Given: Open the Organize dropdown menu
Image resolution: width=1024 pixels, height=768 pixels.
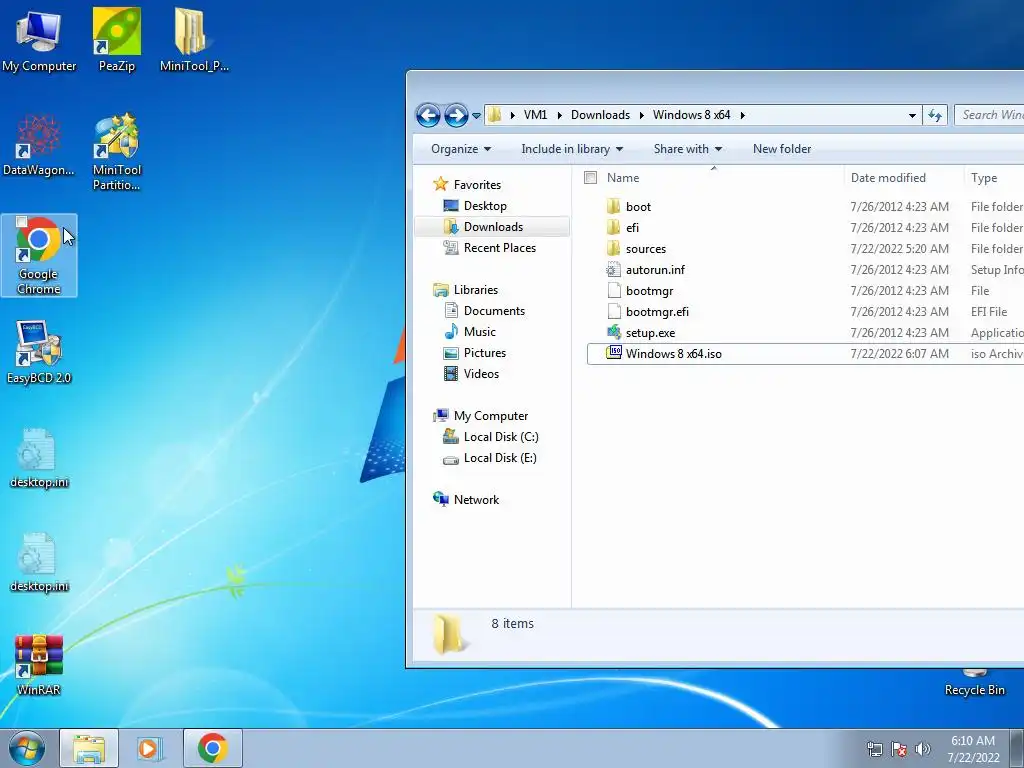Looking at the screenshot, I should pyautogui.click(x=460, y=149).
